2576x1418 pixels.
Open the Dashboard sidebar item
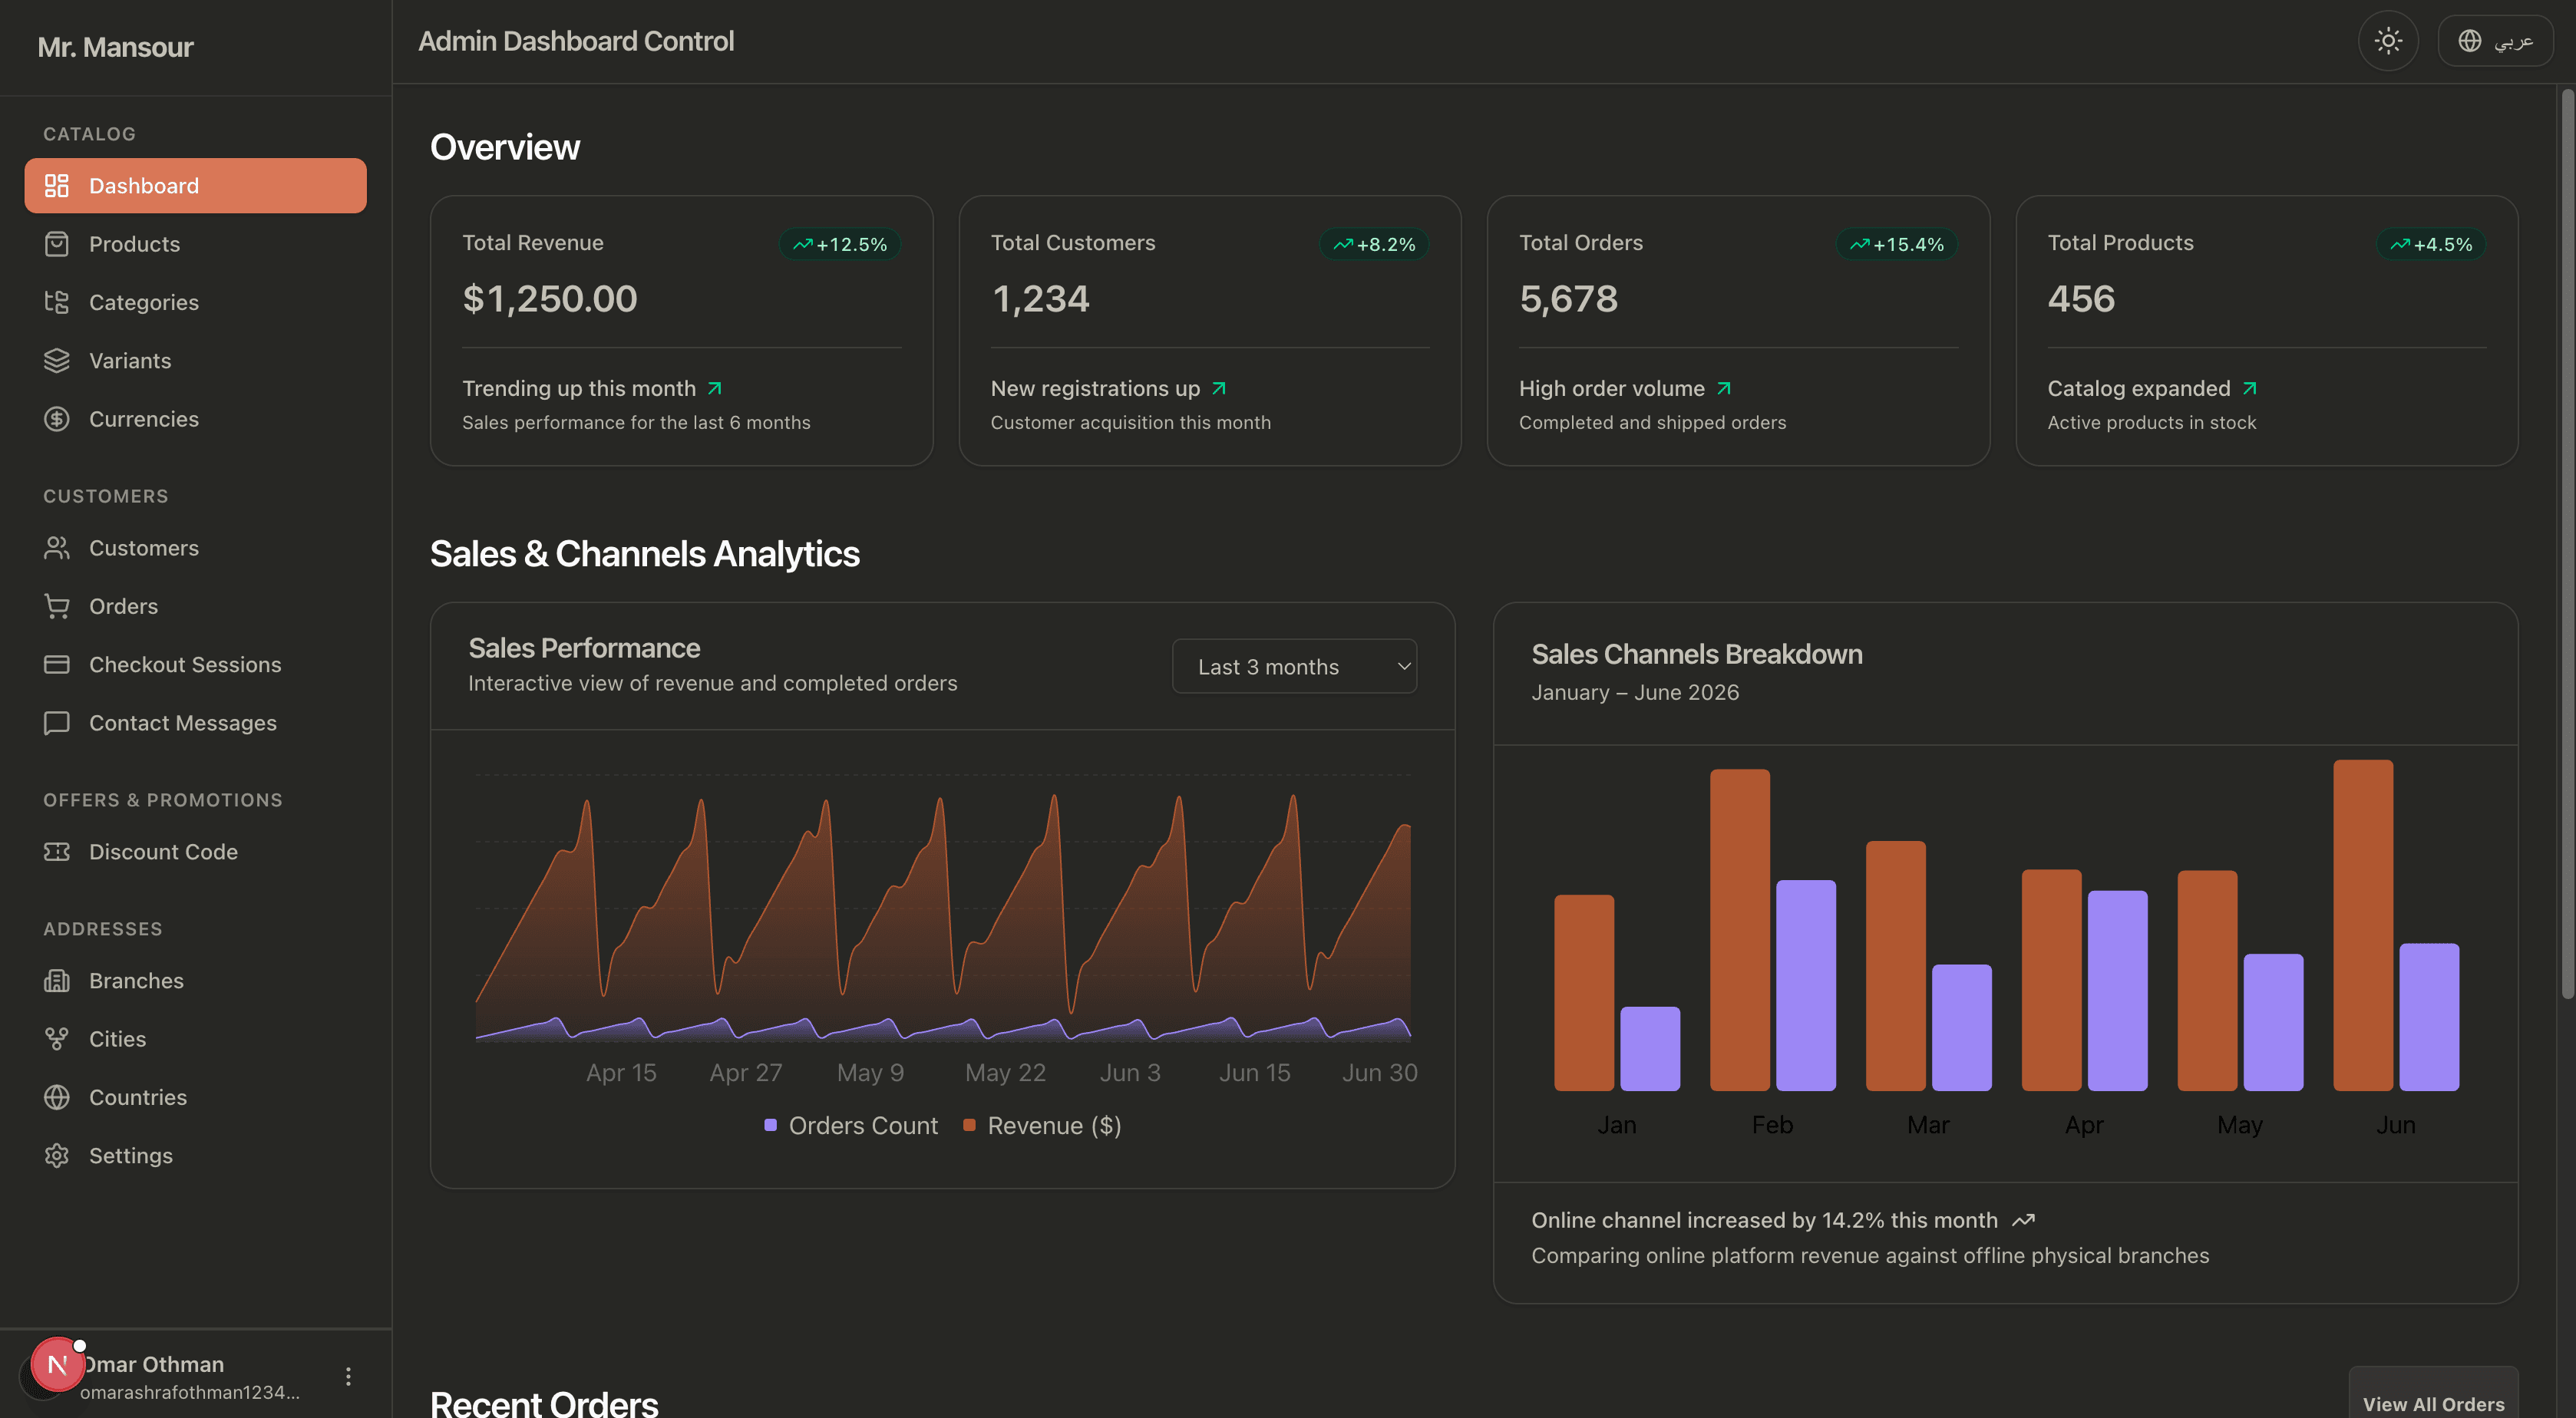[195, 186]
